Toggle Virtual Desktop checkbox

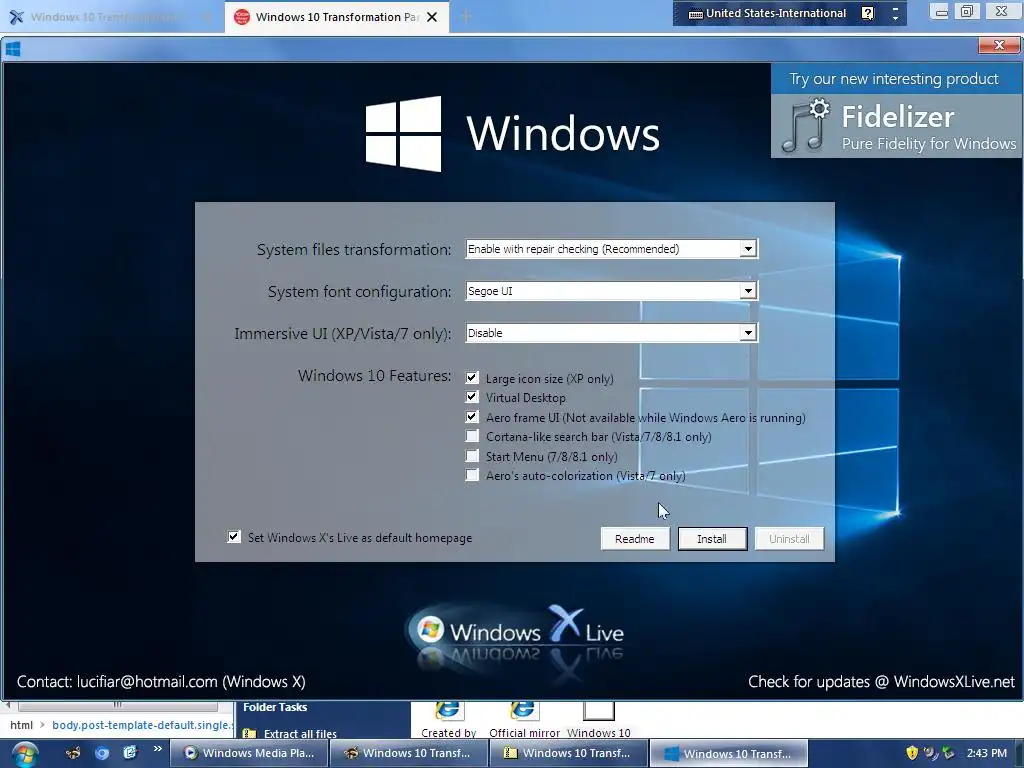(472, 397)
